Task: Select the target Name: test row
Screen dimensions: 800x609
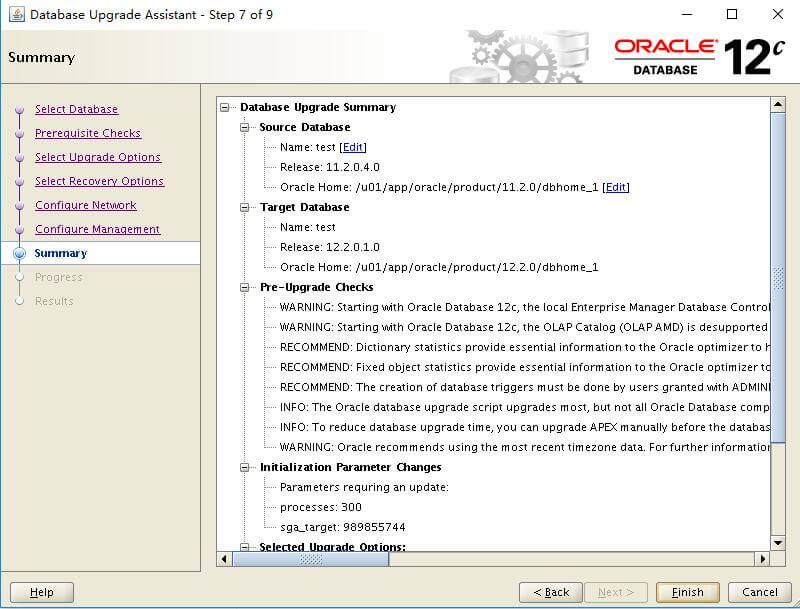Action: click(x=308, y=227)
